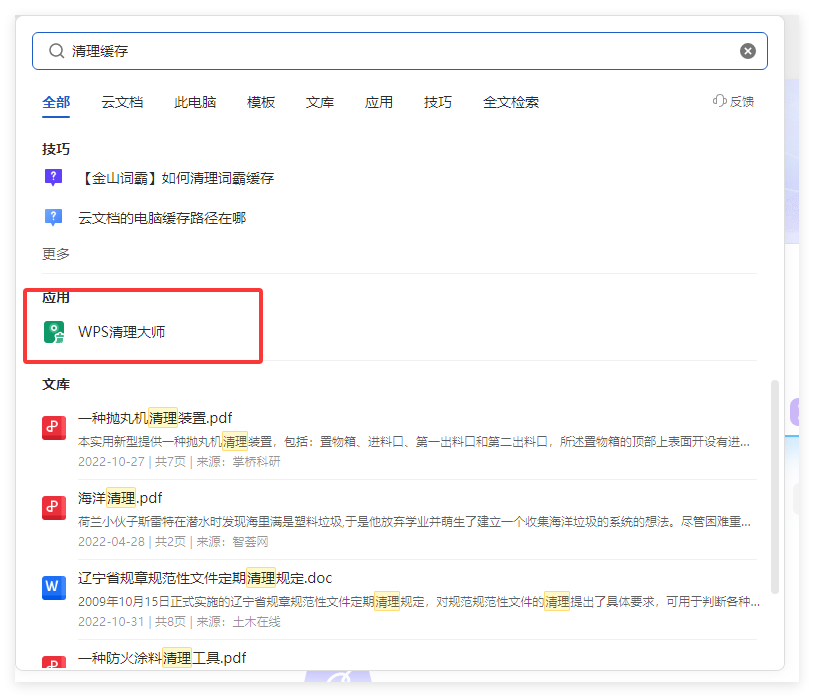Click question icon next to 云文档缓存路径 tip
The width and height of the screenshot is (814, 697).
pyautogui.click(x=53, y=217)
